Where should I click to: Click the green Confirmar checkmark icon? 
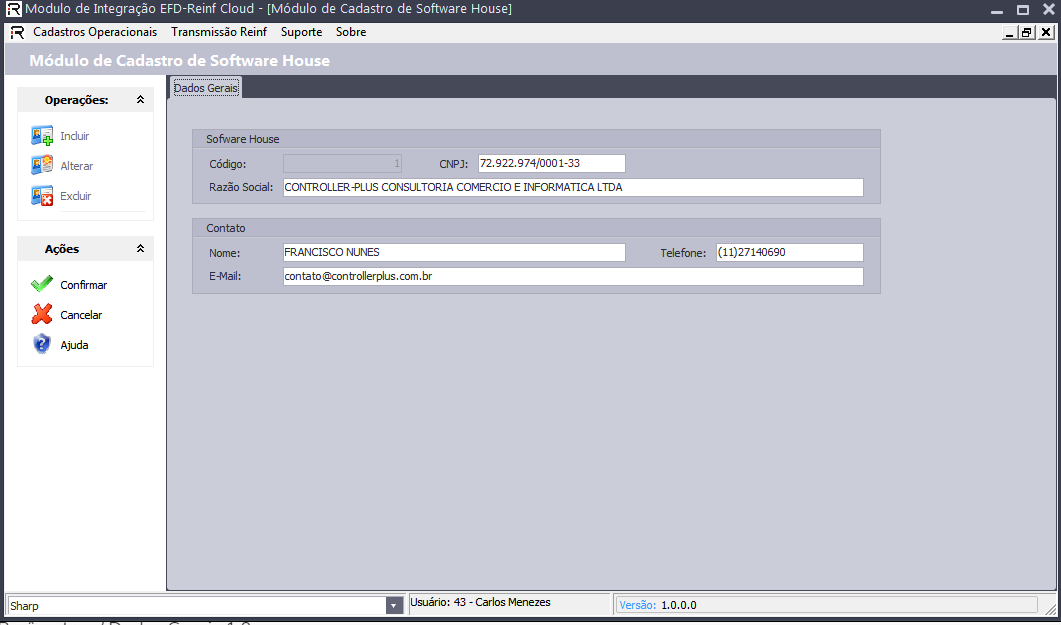42,285
